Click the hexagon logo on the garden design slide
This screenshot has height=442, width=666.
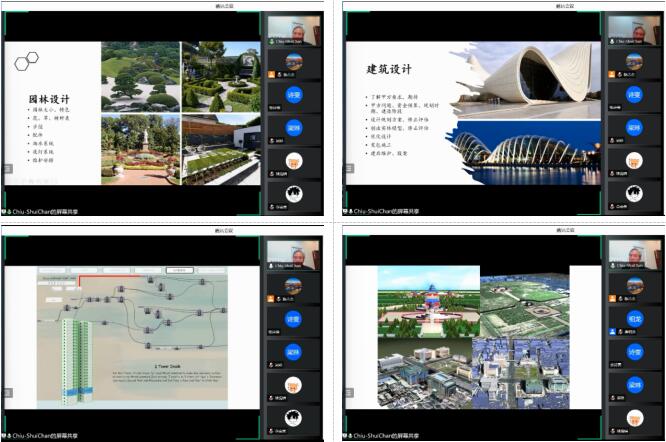[x=26, y=62]
